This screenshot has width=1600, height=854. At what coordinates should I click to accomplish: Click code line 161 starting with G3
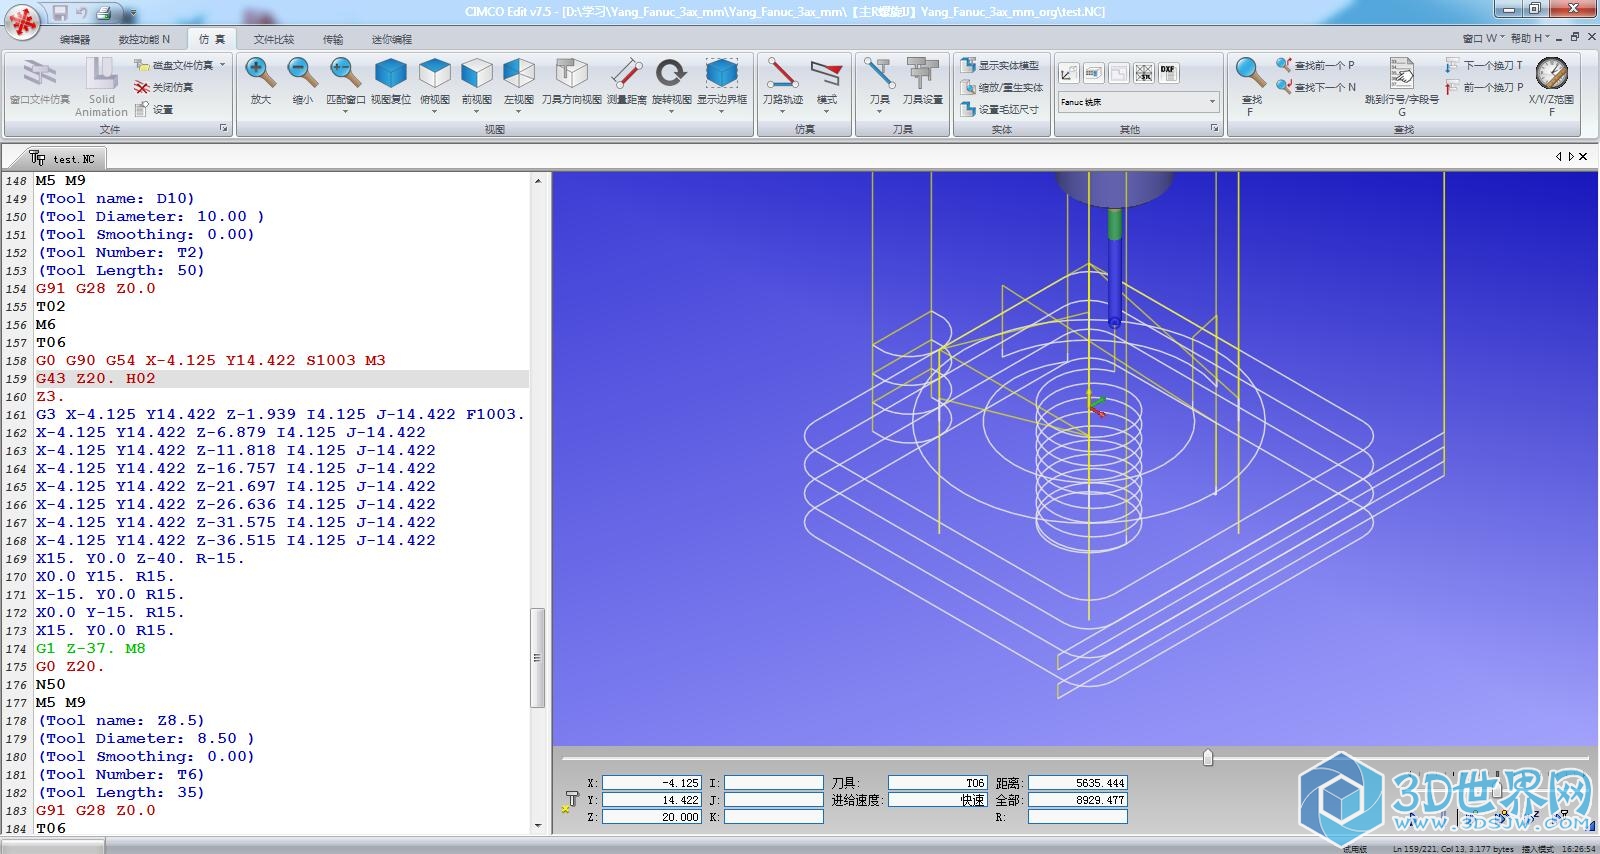[281, 414]
